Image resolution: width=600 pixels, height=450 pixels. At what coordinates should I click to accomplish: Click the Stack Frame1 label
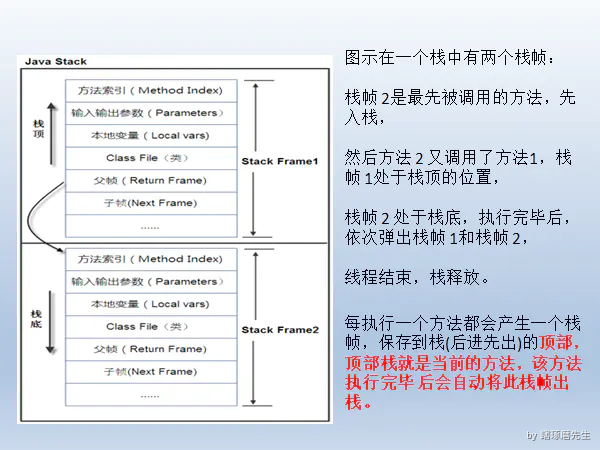[x=280, y=161]
